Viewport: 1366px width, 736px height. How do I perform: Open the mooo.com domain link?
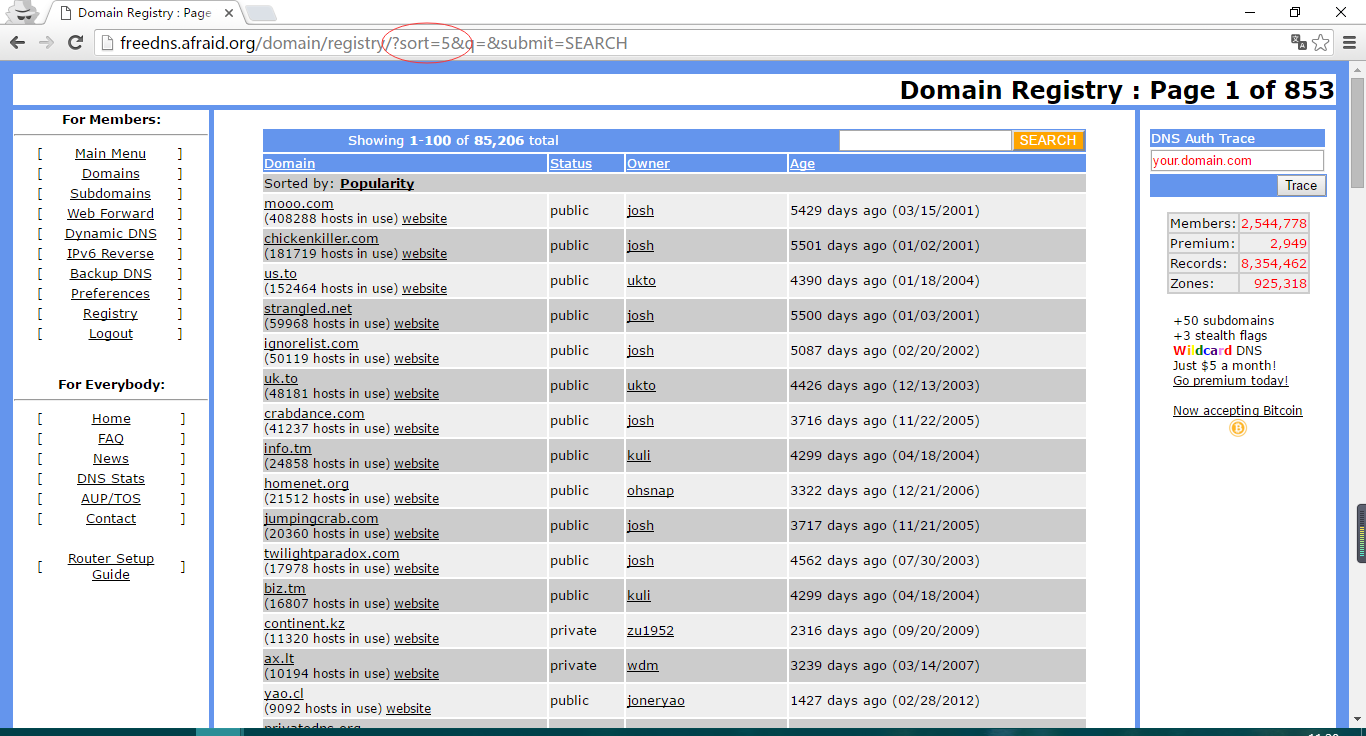(299, 204)
